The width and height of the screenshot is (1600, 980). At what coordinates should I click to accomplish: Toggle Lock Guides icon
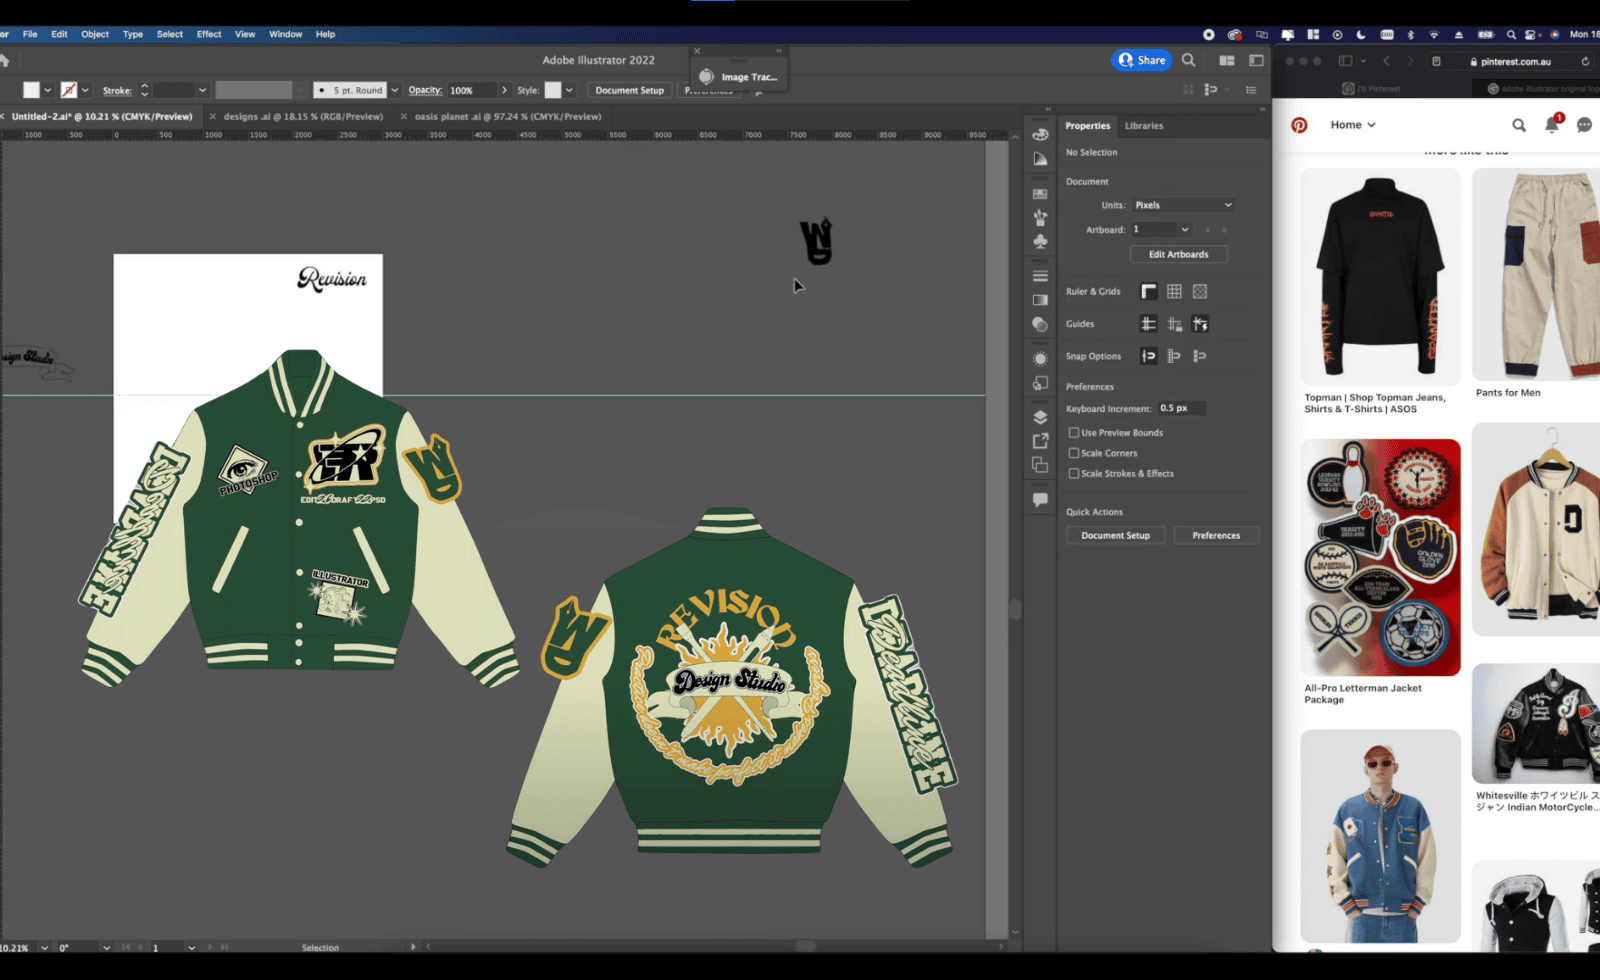point(1174,324)
